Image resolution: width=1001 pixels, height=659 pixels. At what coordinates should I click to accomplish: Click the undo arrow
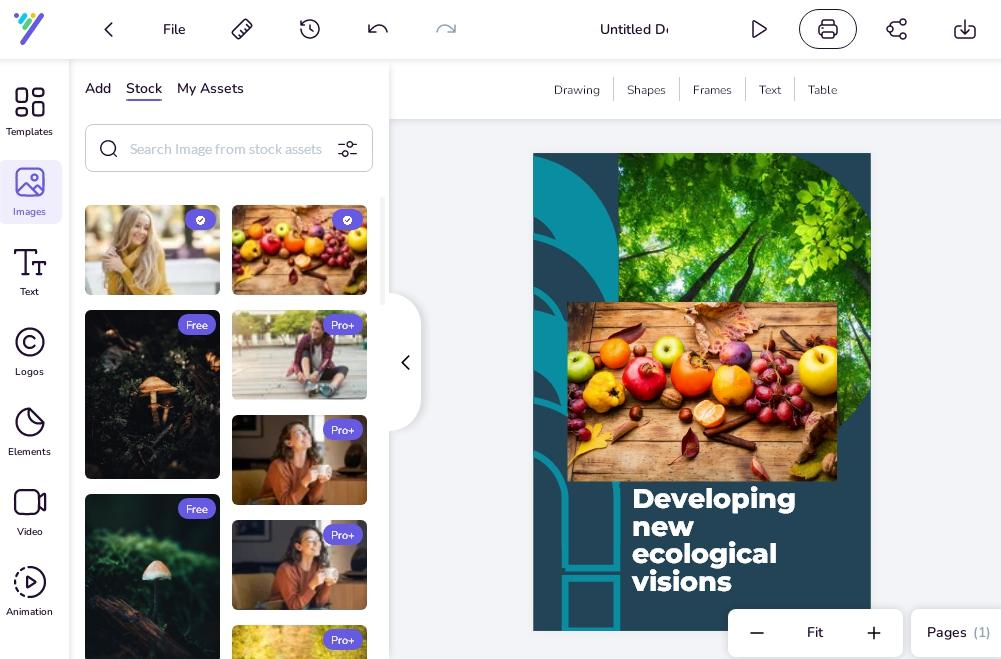[x=378, y=29]
